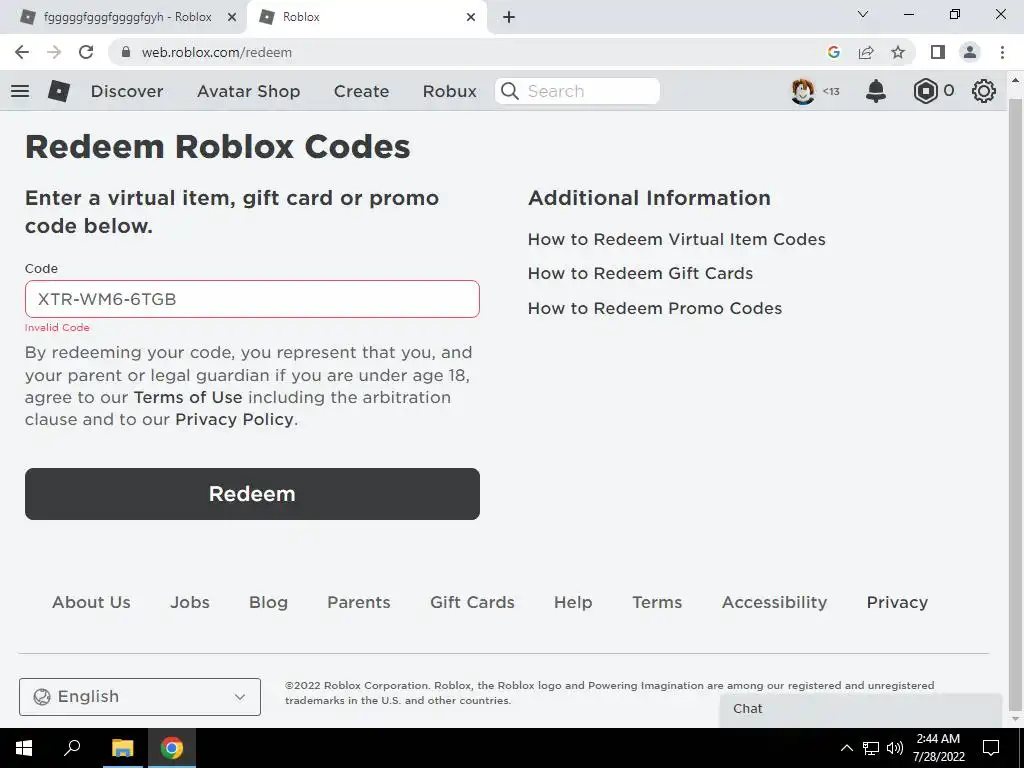Show hidden system tray icons
This screenshot has width=1024, height=768.
846,748
